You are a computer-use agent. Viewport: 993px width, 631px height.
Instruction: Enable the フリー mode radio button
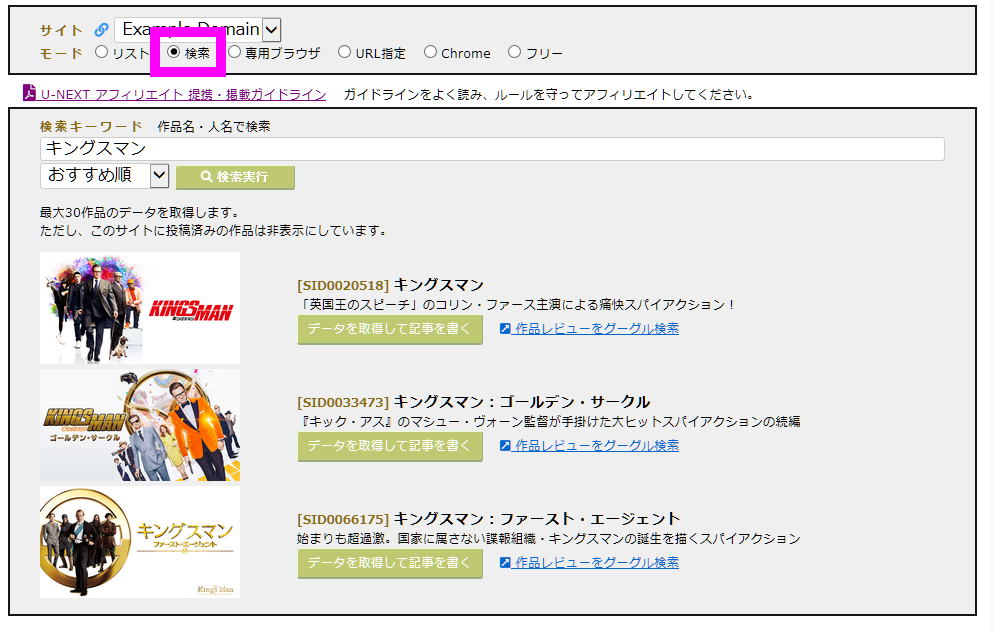[515, 52]
